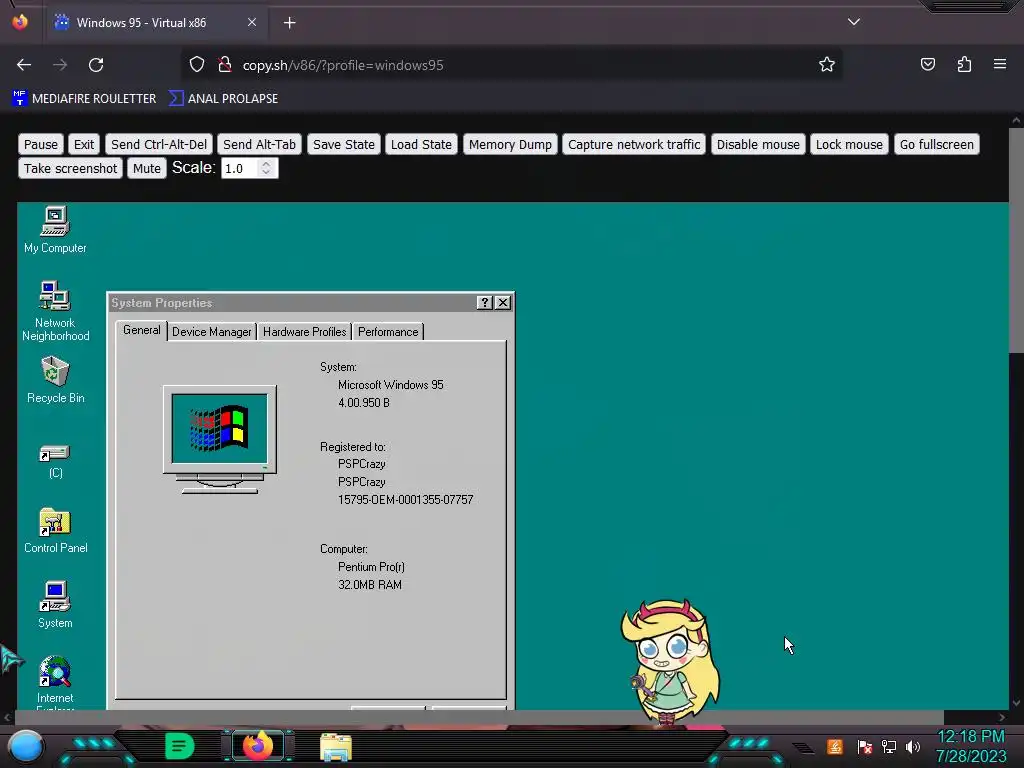Close the System Properties dialog
This screenshot has width=1024, height=768.
coord(502,302)
